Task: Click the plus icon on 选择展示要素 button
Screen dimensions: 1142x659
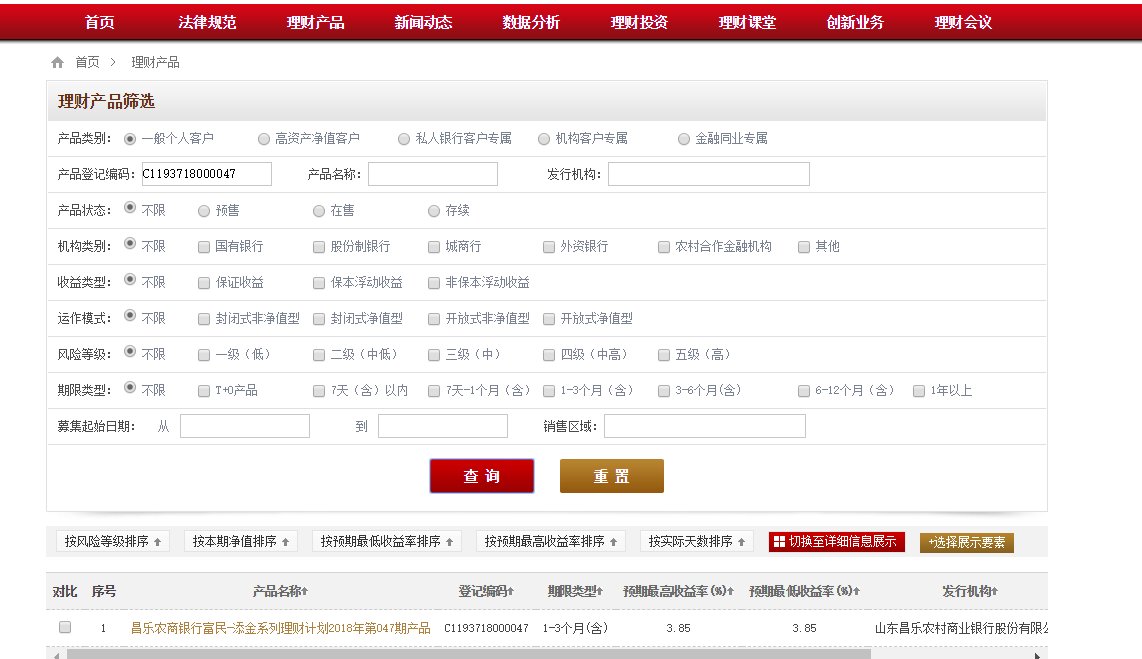Action: 930,541
